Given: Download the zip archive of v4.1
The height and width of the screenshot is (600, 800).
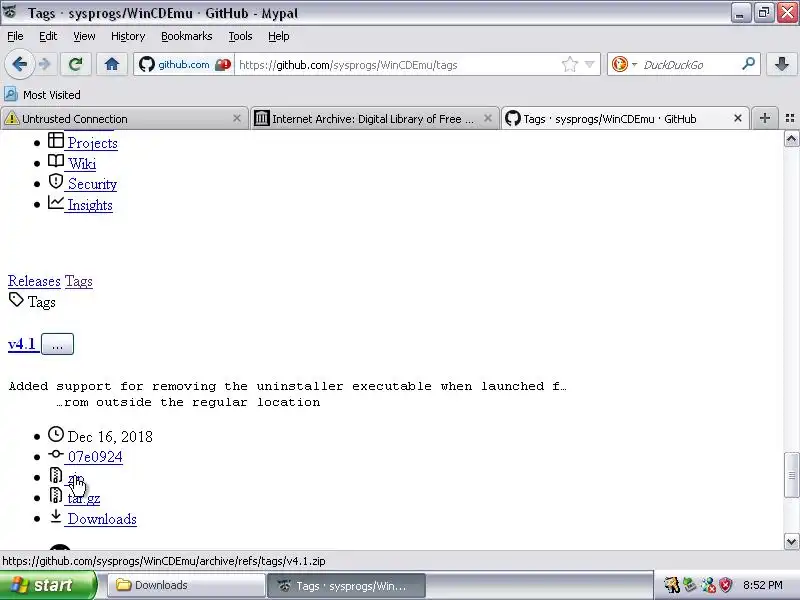Looking at the screenshot, I should pos(76,478).
